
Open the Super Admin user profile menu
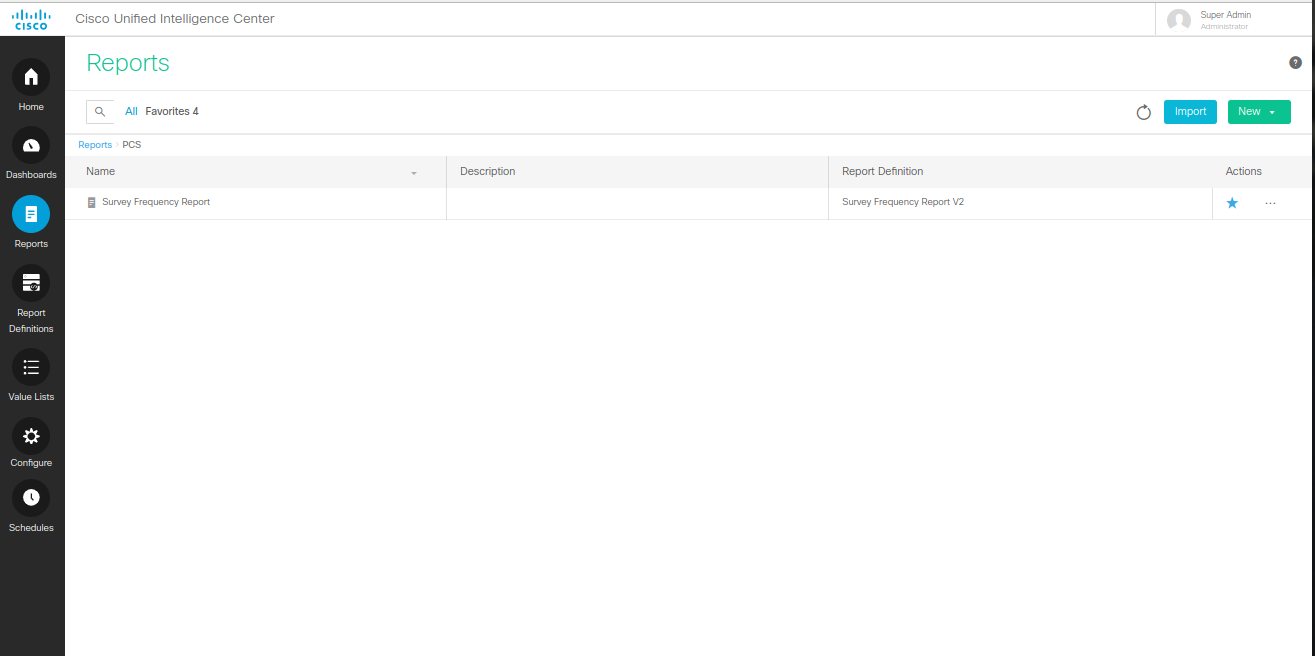(1224, 20)
